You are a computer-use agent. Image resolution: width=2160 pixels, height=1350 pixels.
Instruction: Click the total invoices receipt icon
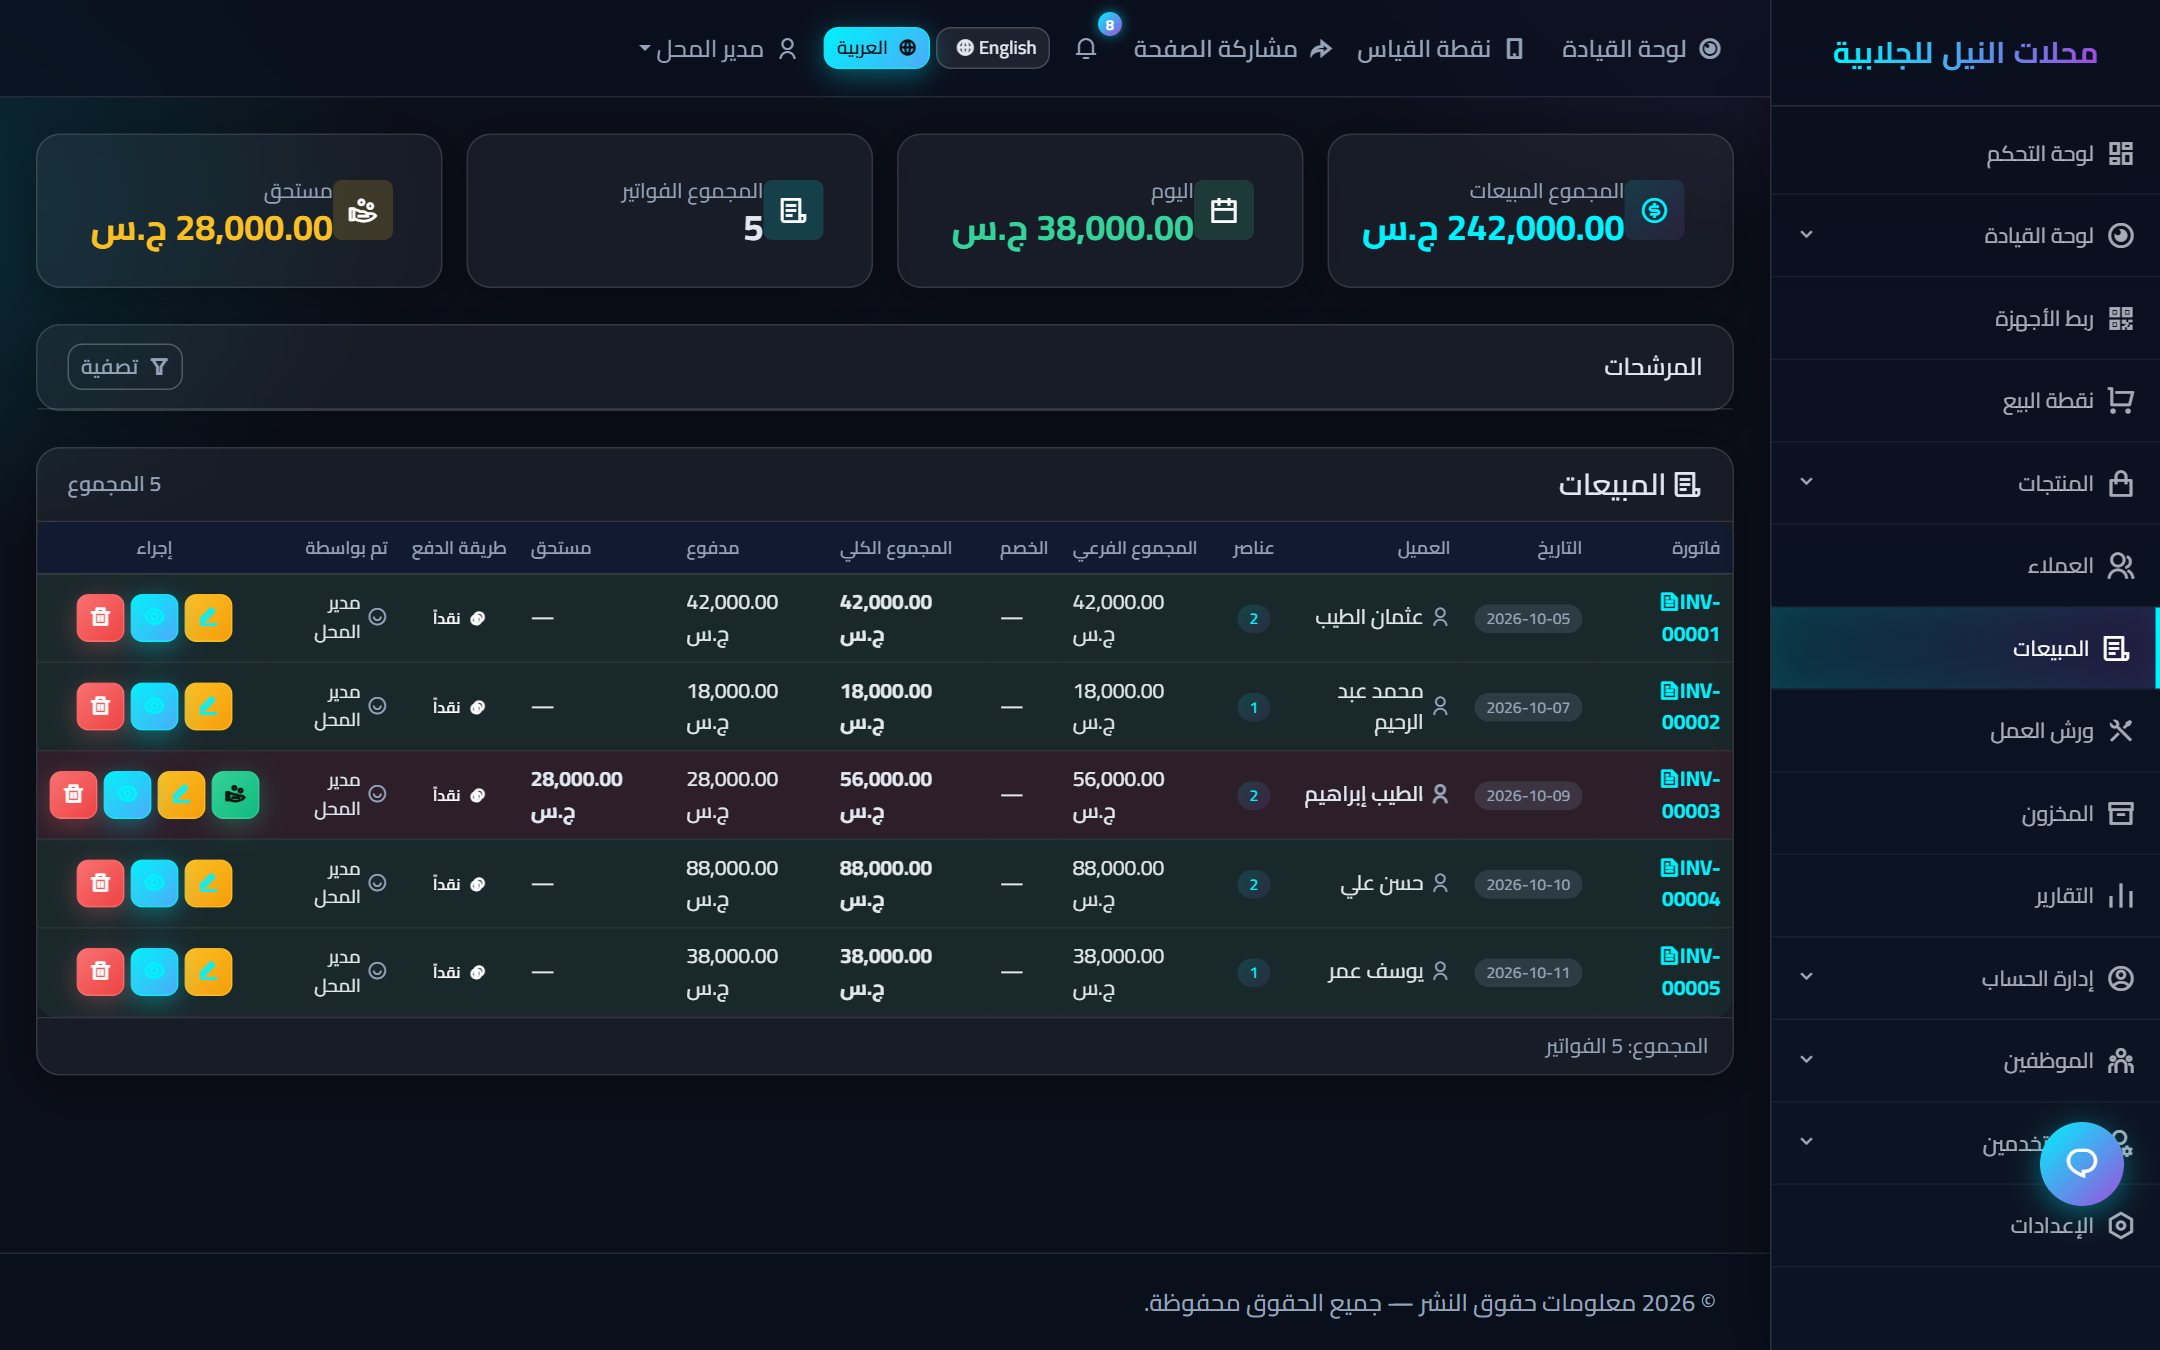click(x=793, y=210)
